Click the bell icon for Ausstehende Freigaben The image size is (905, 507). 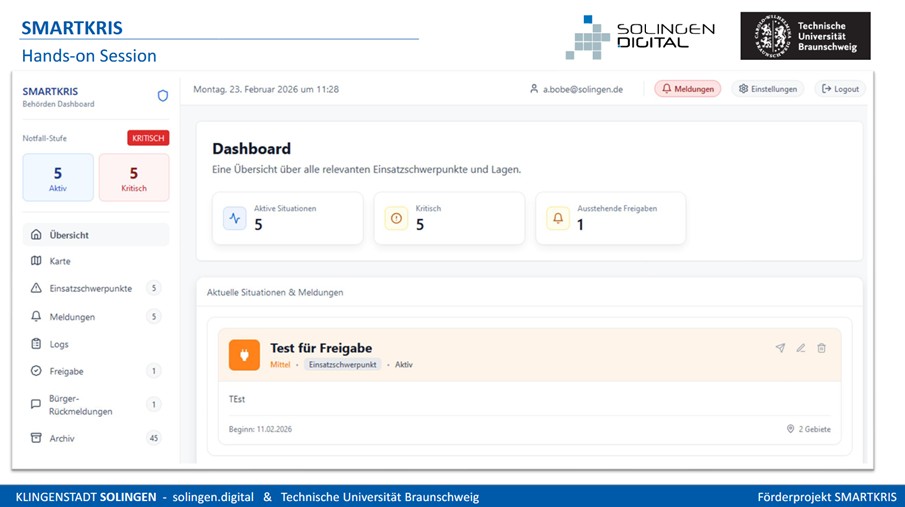[558, 218]
